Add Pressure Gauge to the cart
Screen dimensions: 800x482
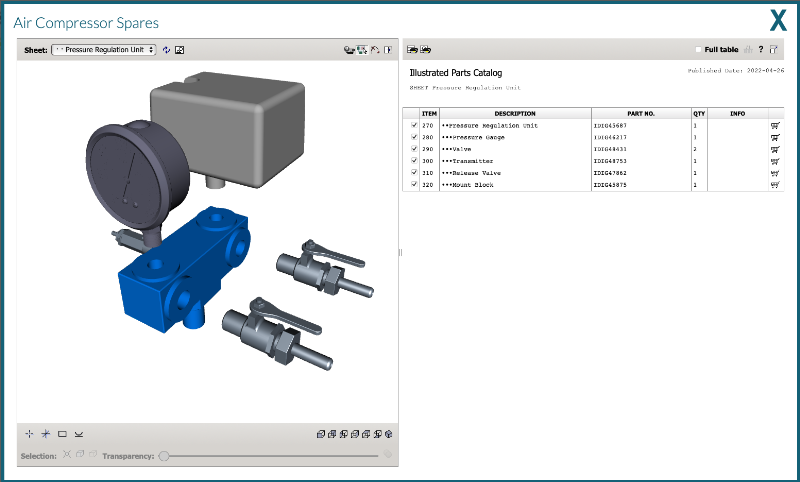(x=776, y=137)
